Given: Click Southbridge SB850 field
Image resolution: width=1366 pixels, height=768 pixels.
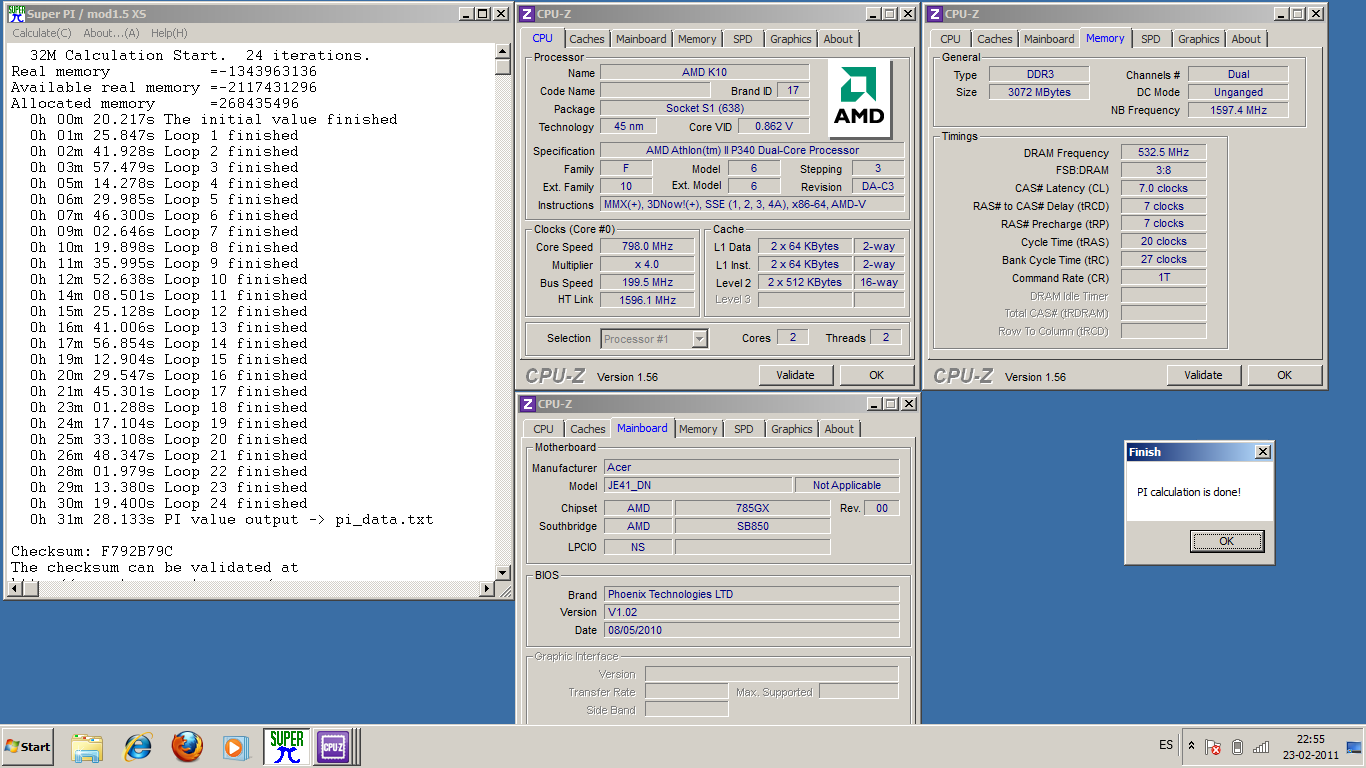Looking at the screenshot, I should [x=752, y=526].
